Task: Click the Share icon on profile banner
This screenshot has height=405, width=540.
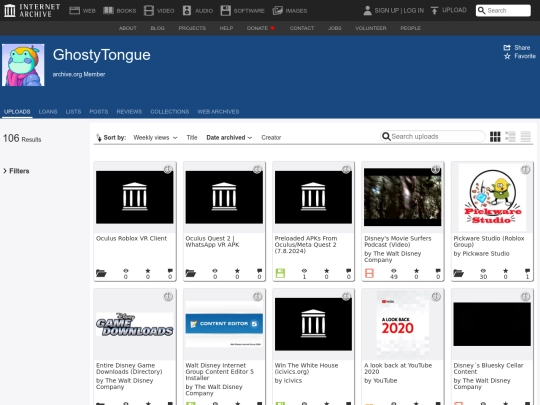Action: point(507,48)
